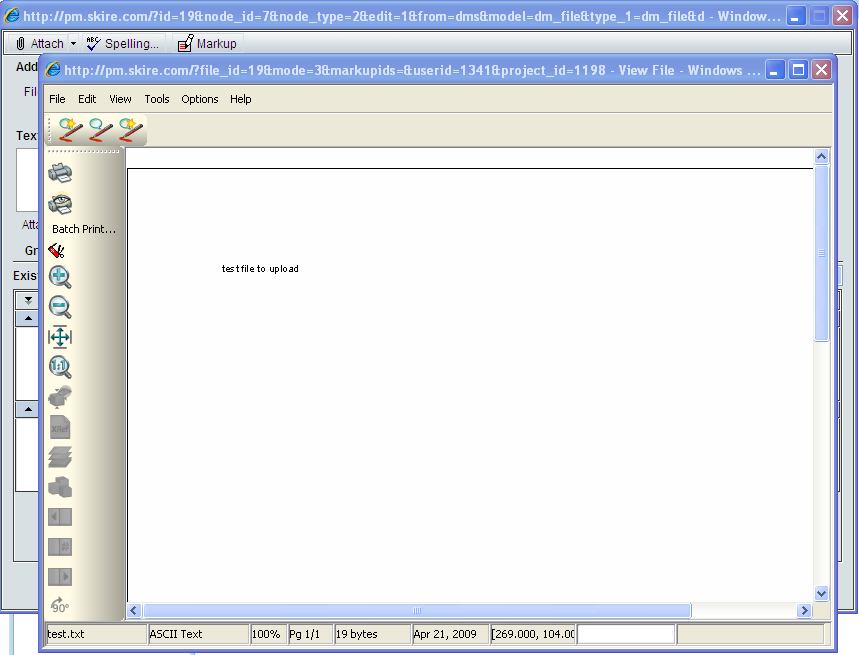The image size is (859, 655).
Task: Select the 1:1 actual size zoom icon
Action: (x=59, y=366)
